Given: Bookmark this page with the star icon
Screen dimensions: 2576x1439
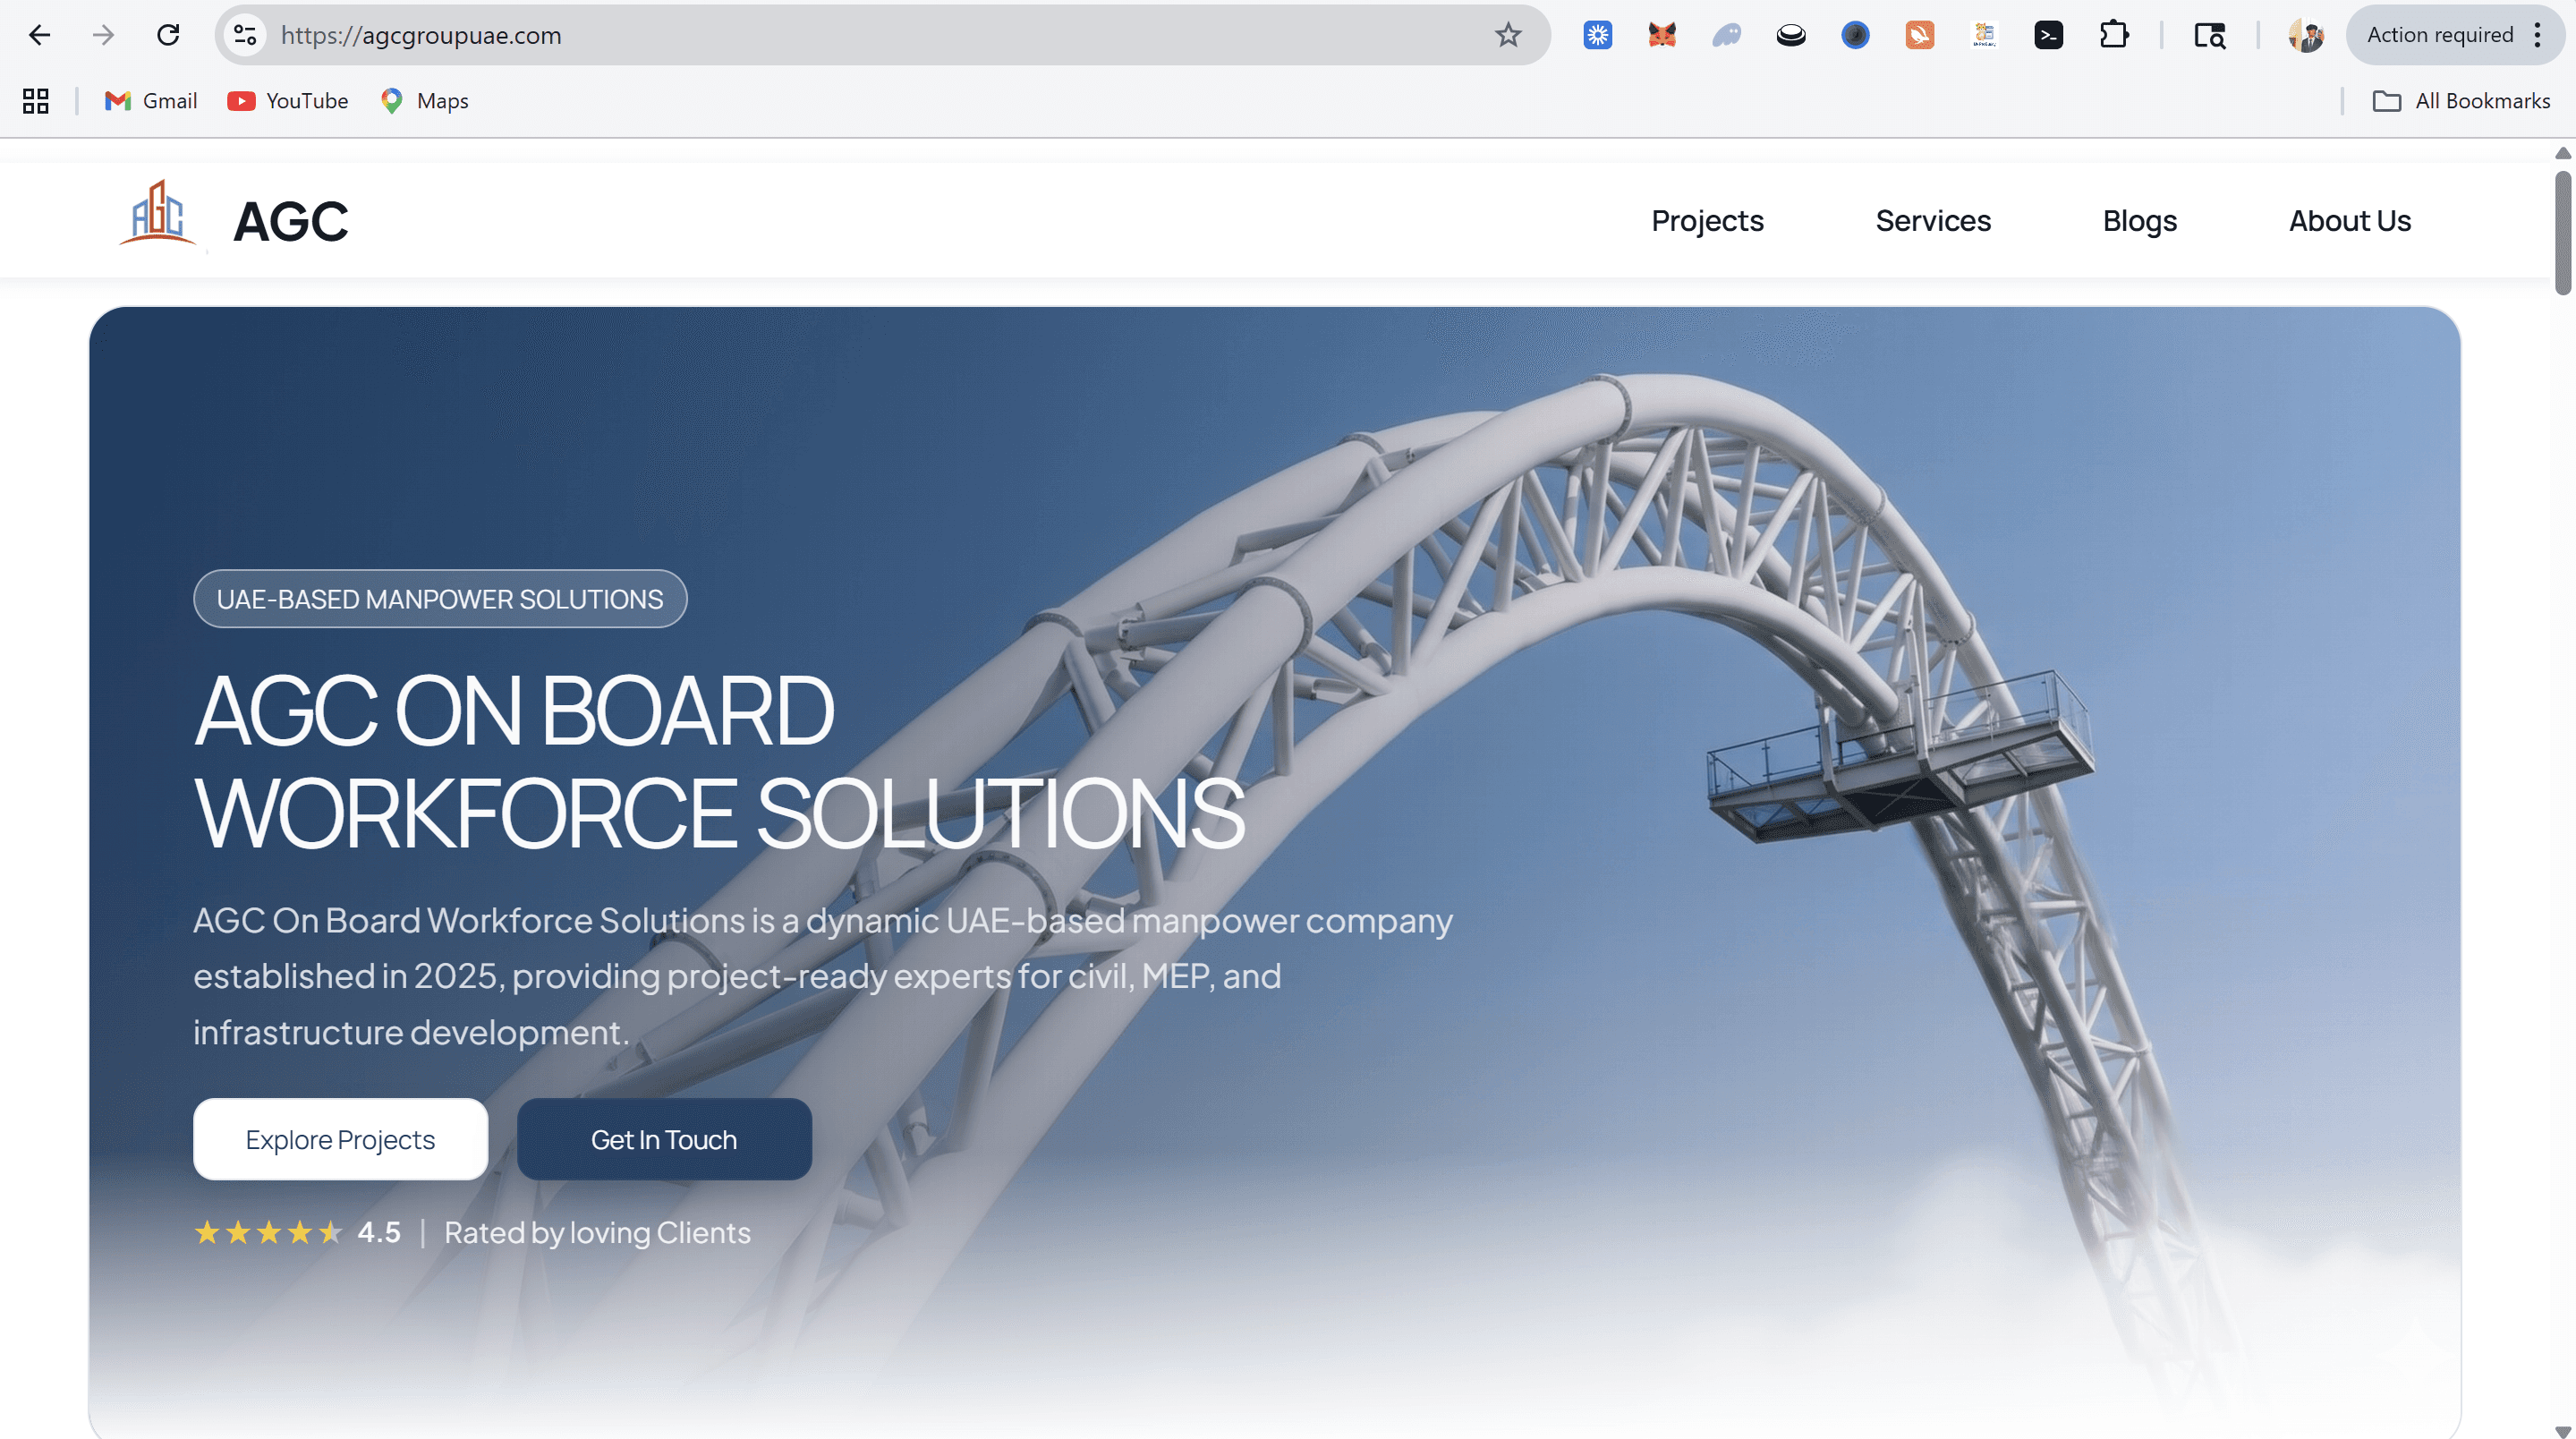Looking at the screenshot, I should pyautogui.click(x=1508, y=35).
